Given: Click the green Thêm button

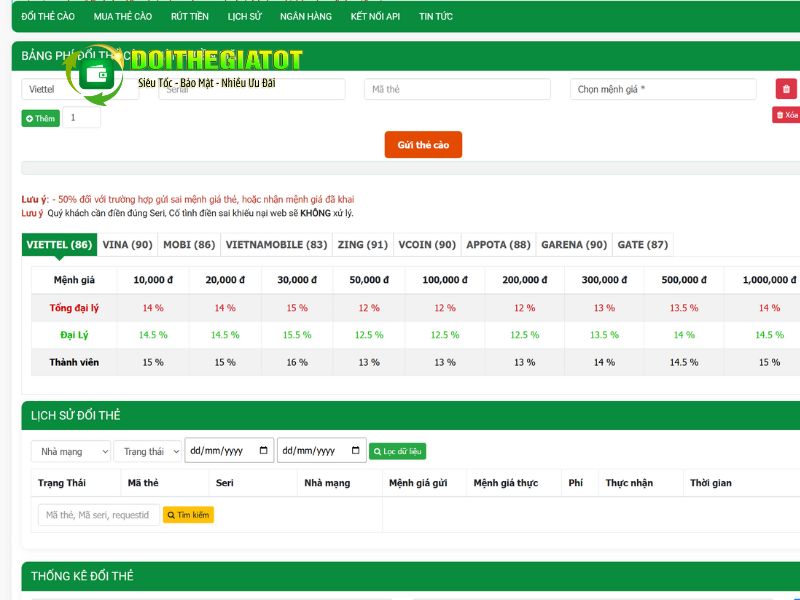Looking at the screenshot, I should tap(40, 118).
